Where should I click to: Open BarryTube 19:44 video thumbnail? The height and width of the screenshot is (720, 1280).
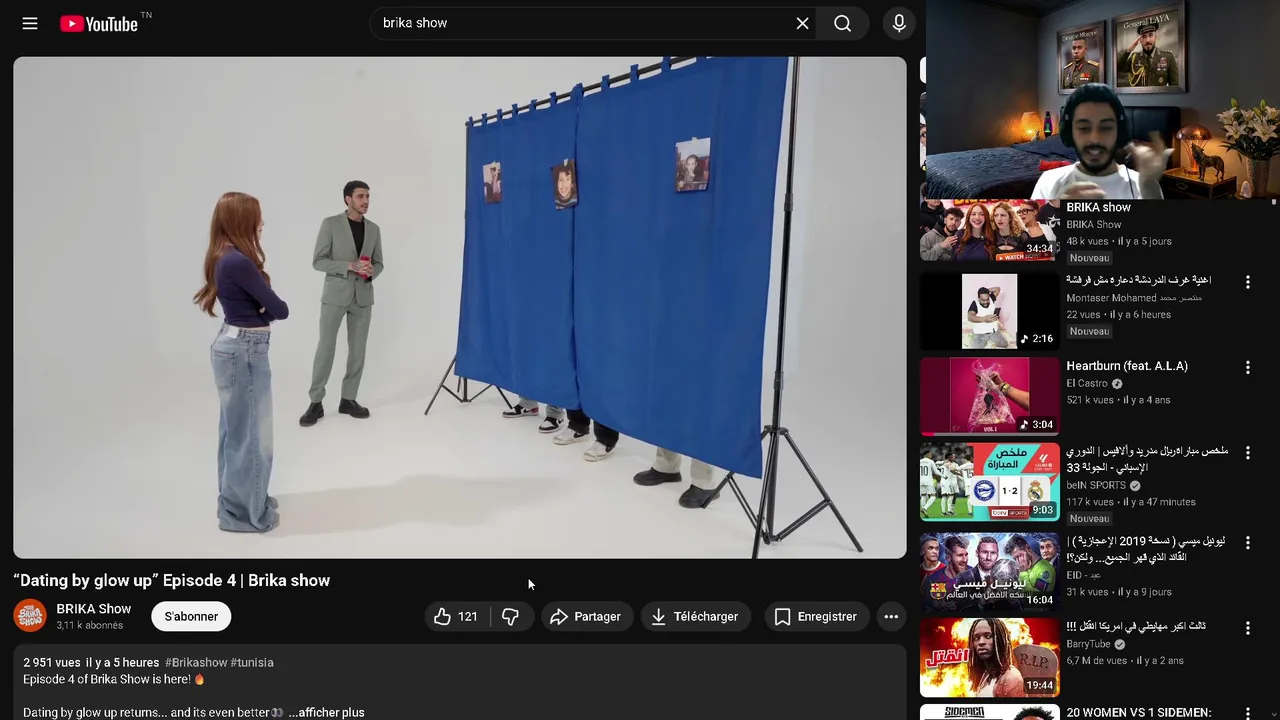point(989,657)
